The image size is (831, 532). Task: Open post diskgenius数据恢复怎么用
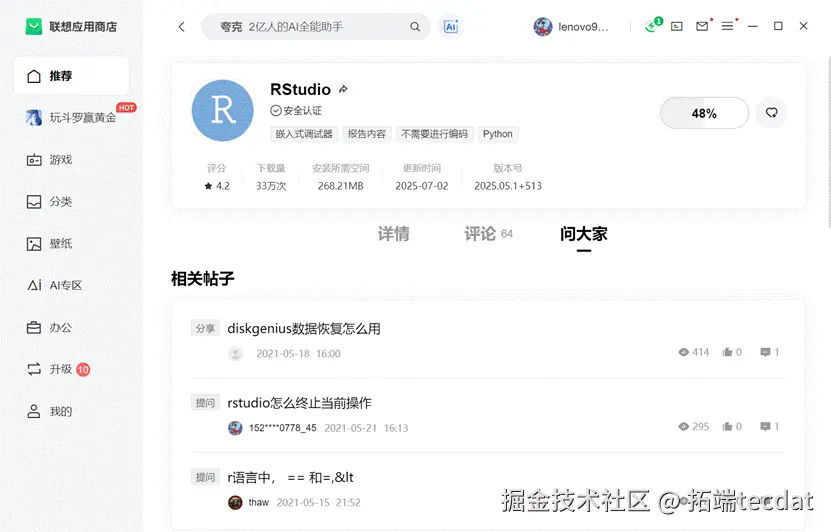[304, 329]
